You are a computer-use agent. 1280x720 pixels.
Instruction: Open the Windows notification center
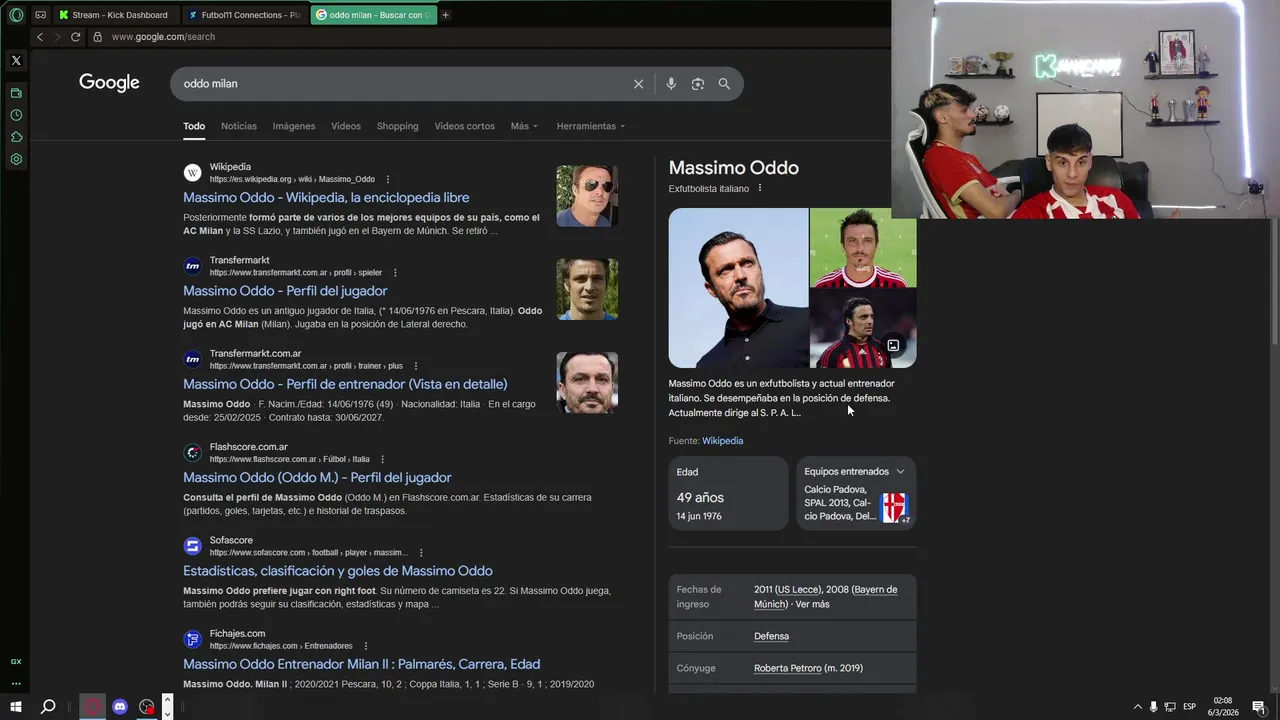[1258, 707]
